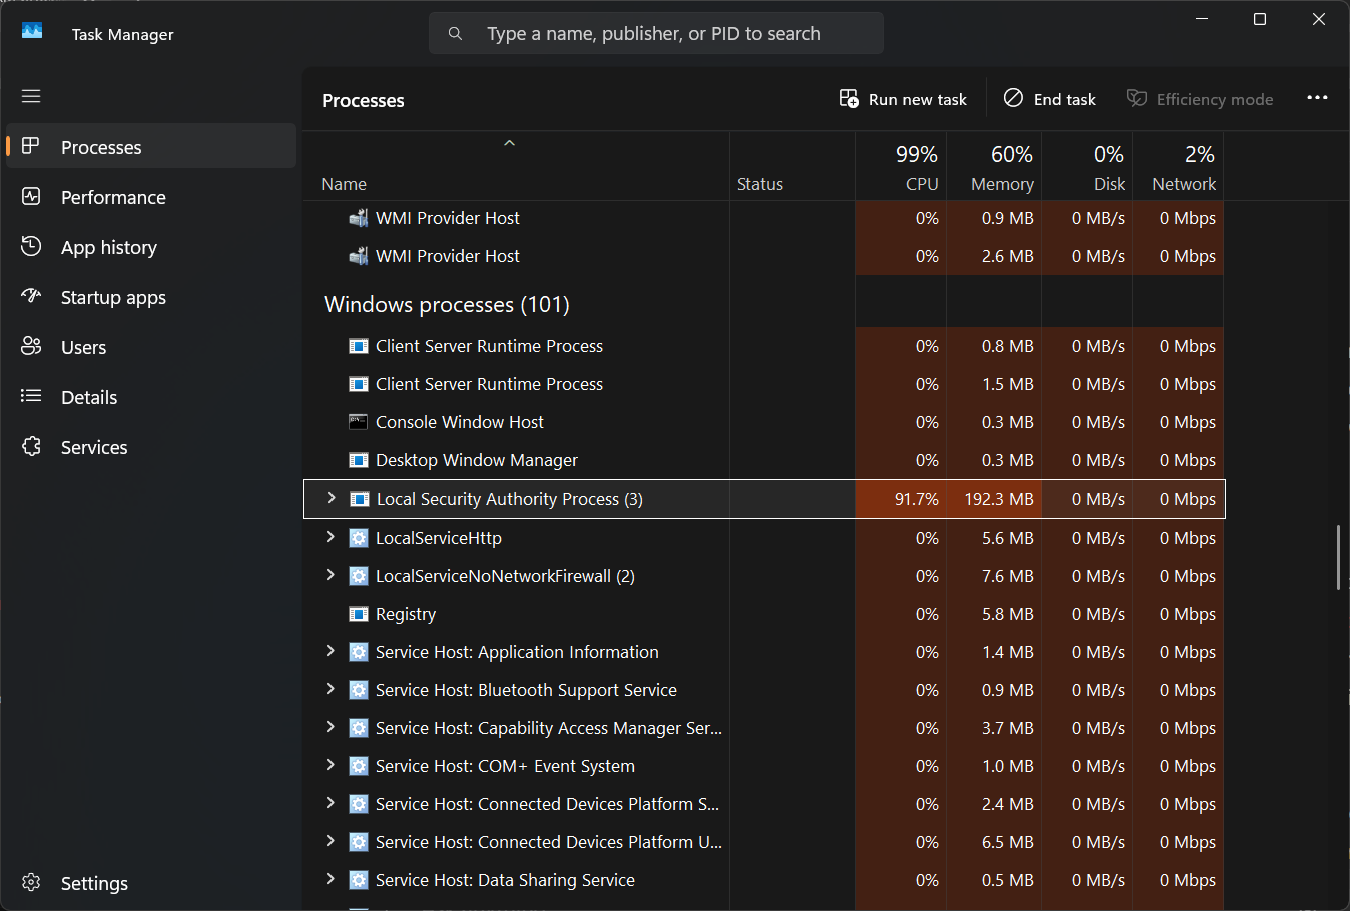Screen dimensions: 1350x911
Task: Expand Service Host: Data Sharing Service
Action: [331, 879]
